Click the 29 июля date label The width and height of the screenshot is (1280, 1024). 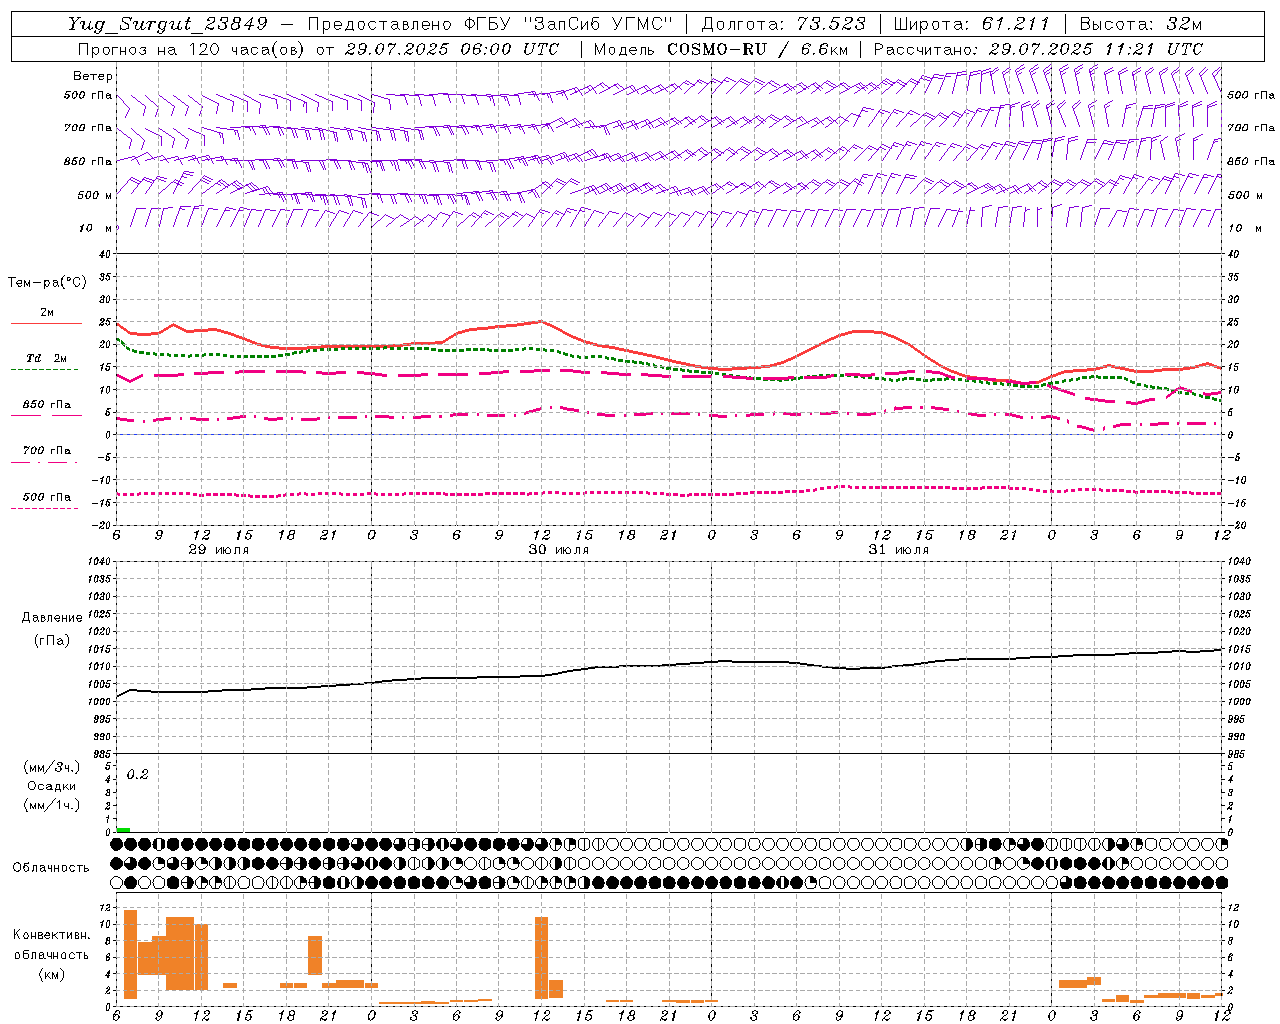[219, 550]
